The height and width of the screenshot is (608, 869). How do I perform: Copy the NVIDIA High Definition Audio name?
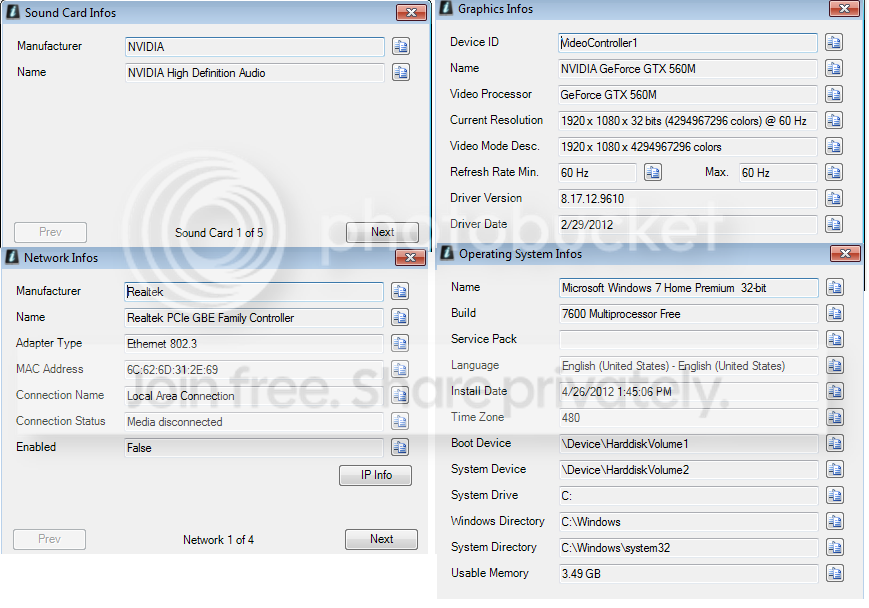click(401, 72)
